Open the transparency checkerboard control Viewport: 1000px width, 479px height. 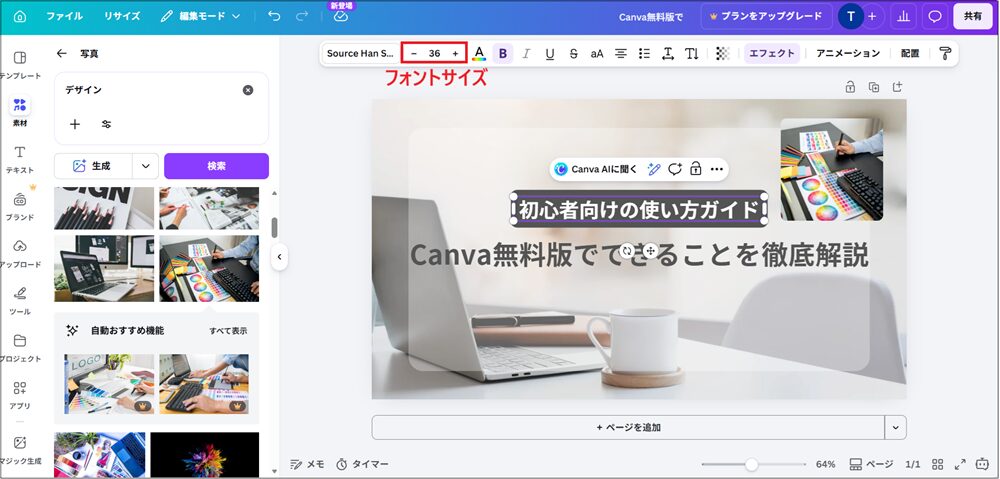point(722,54)
